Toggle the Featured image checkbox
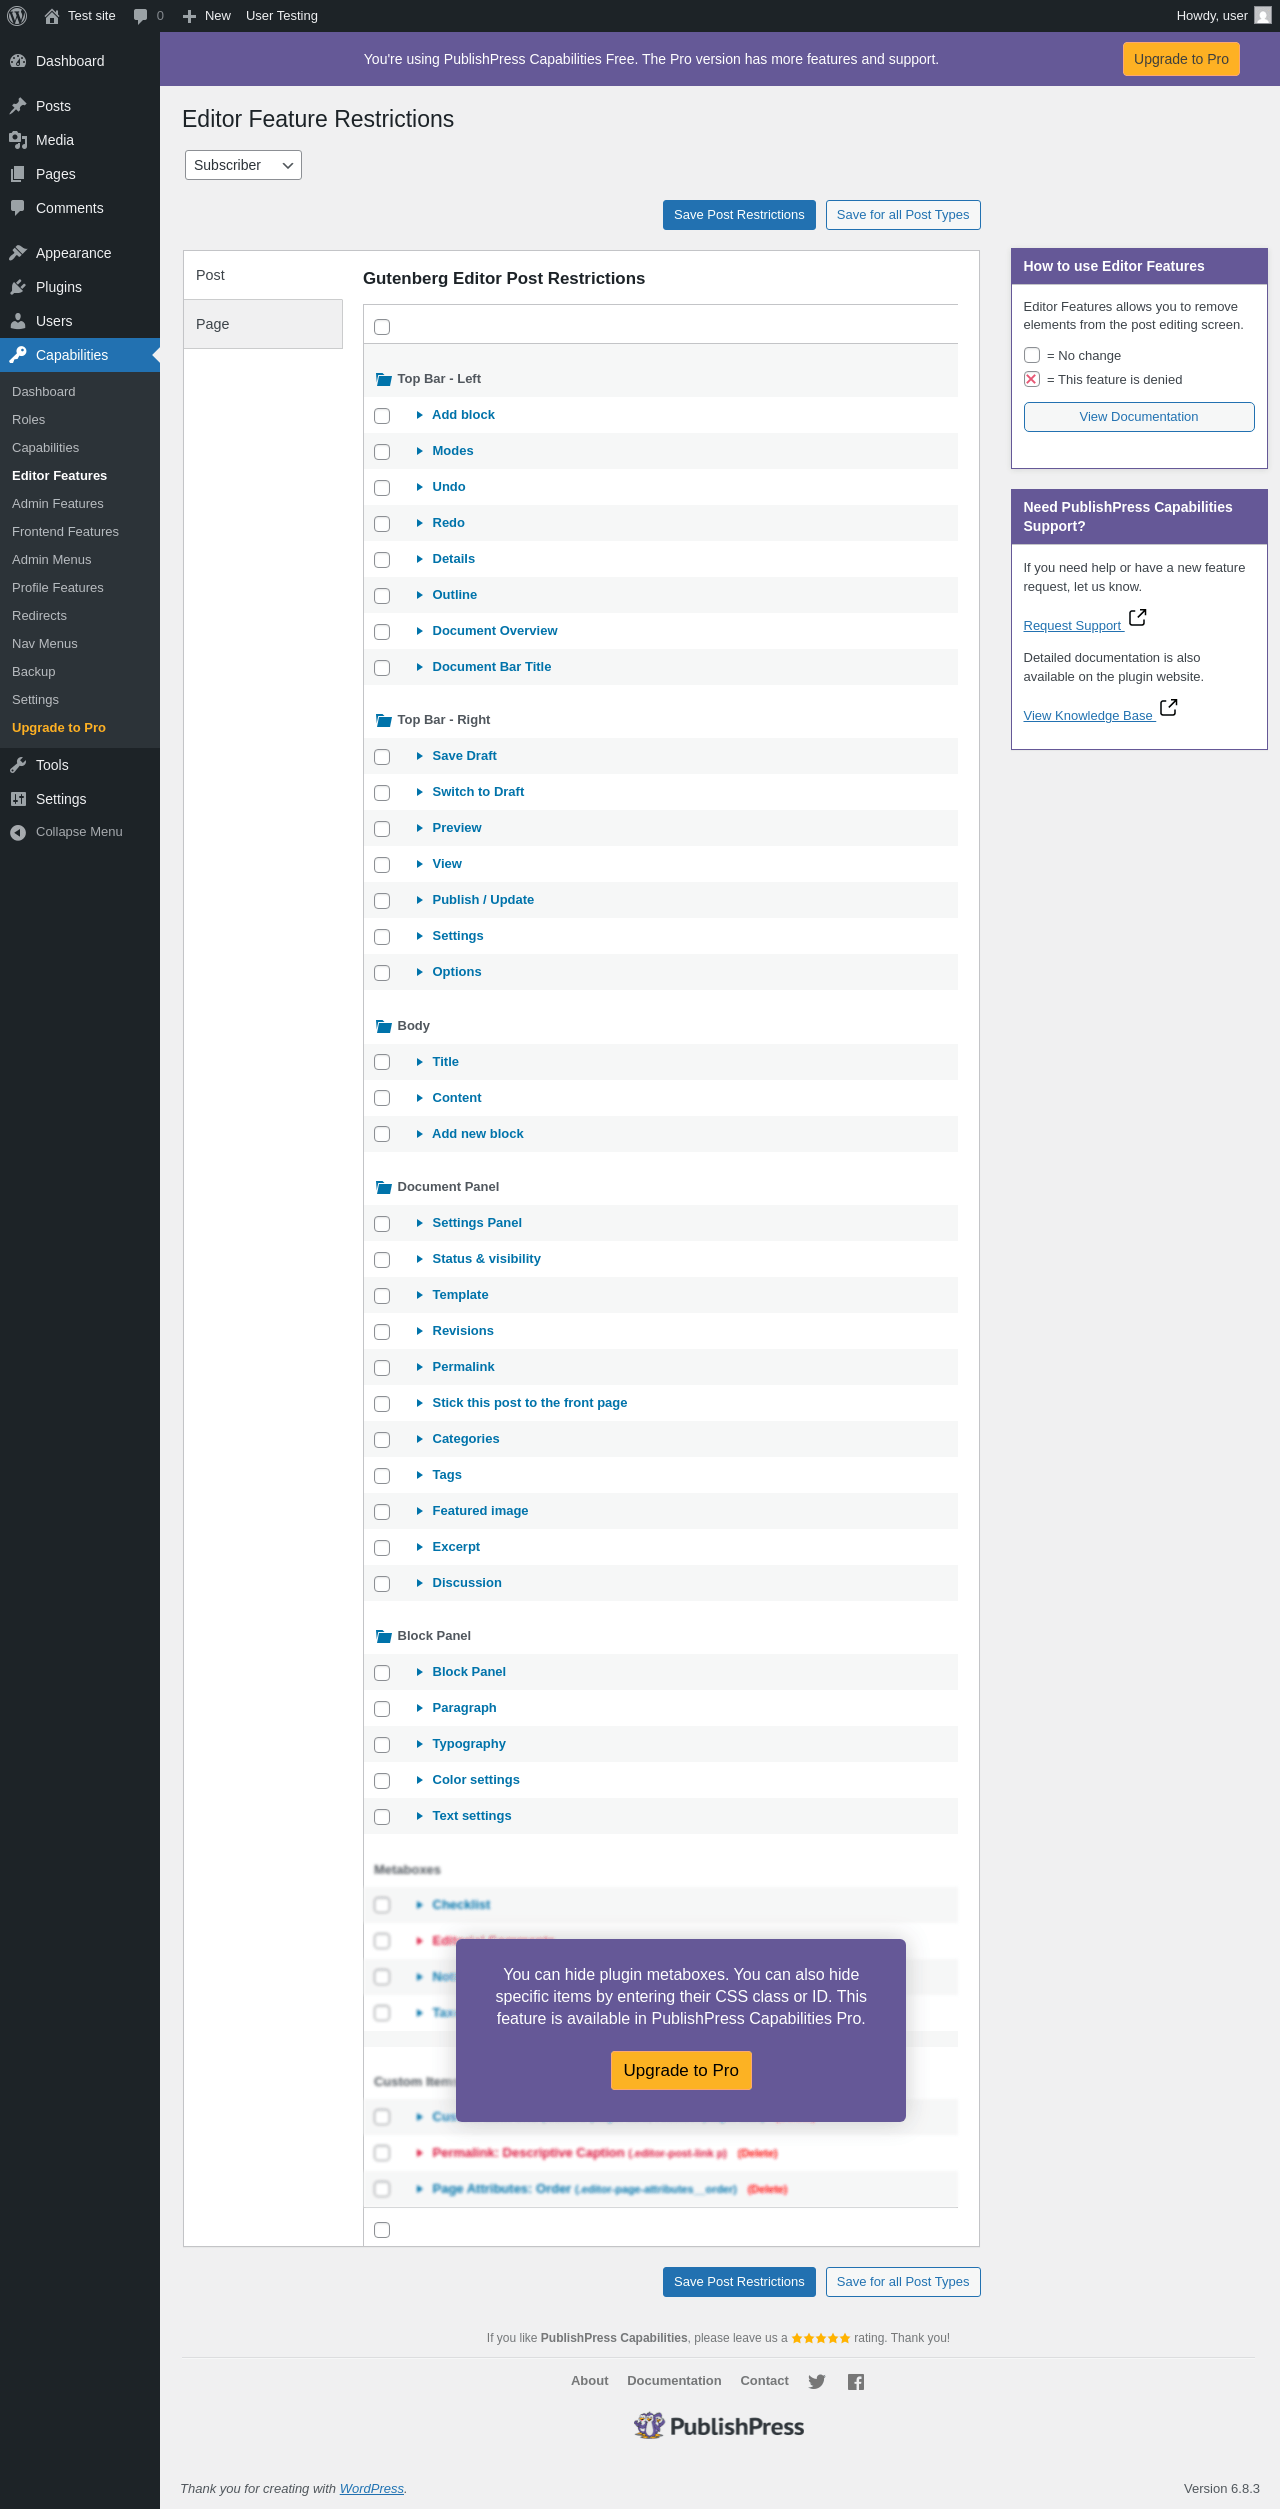Screen dimensions: 1280x2509 coord(382,1512)
